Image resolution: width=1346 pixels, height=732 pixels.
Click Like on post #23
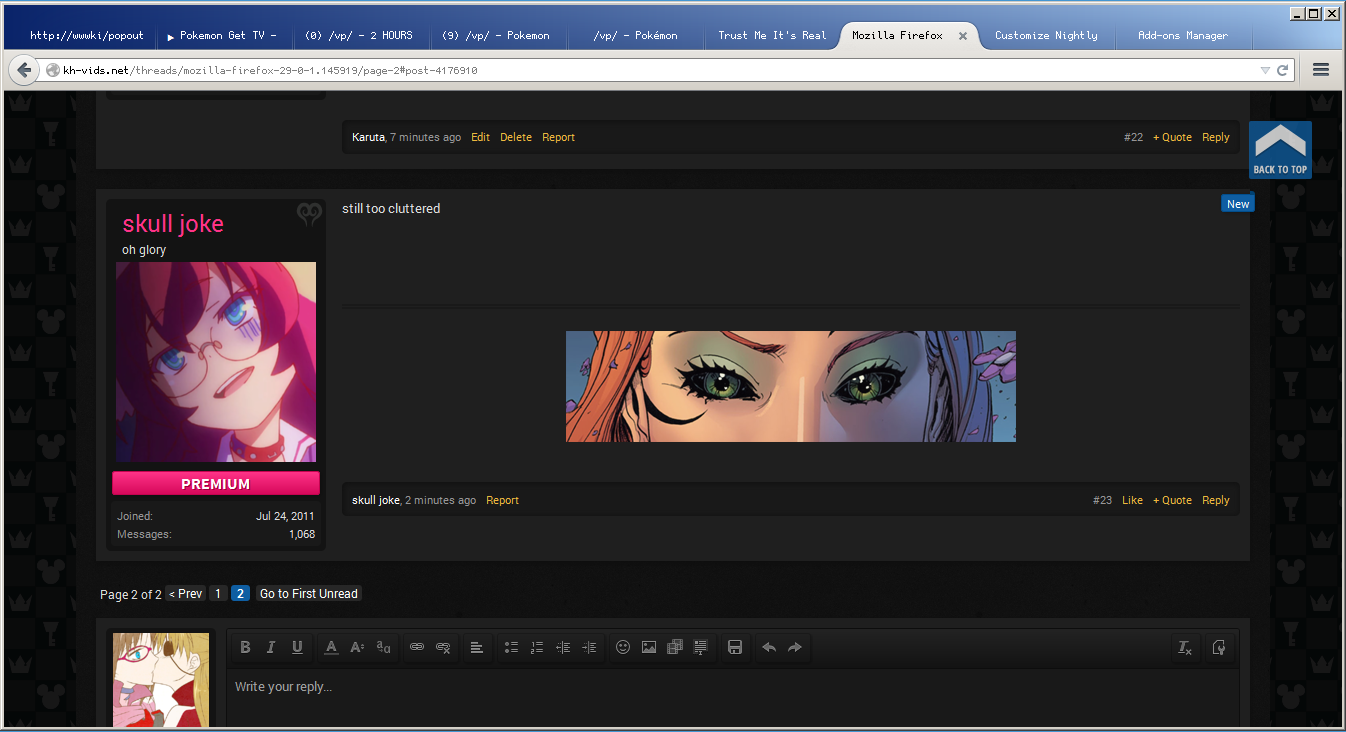pos(1132,500)
